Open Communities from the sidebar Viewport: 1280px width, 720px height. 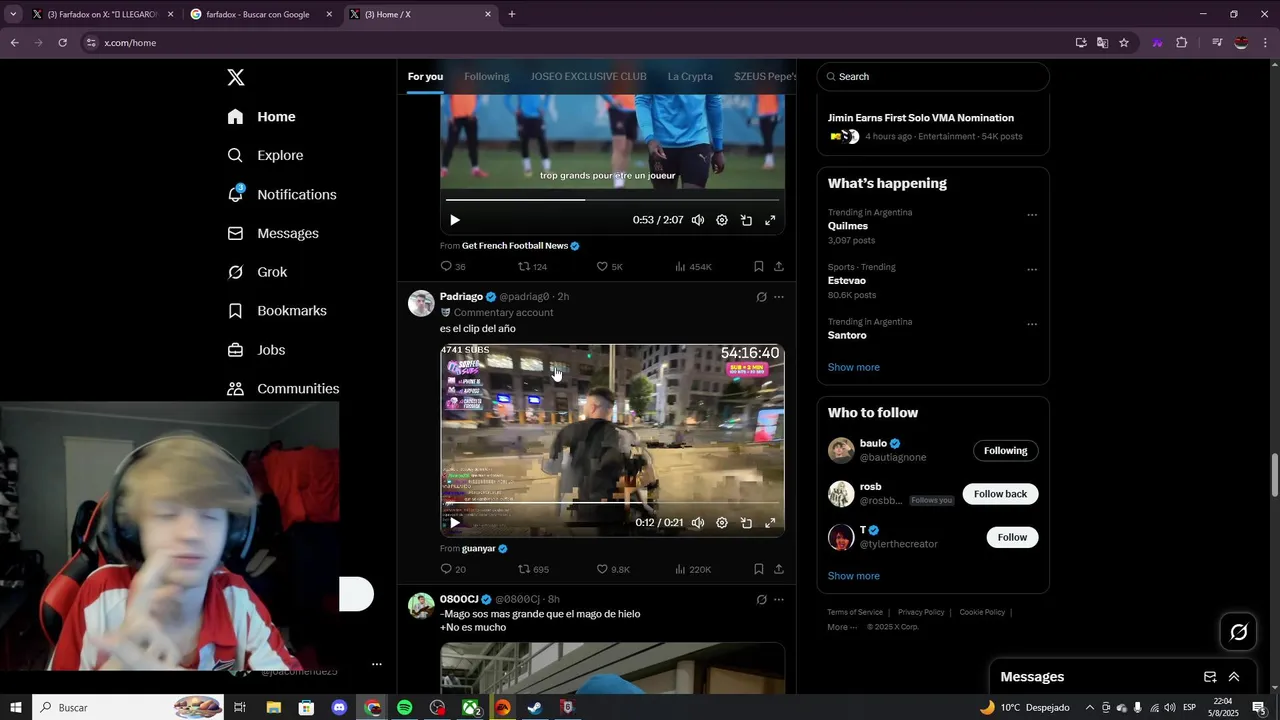click(x=283, y=389)
